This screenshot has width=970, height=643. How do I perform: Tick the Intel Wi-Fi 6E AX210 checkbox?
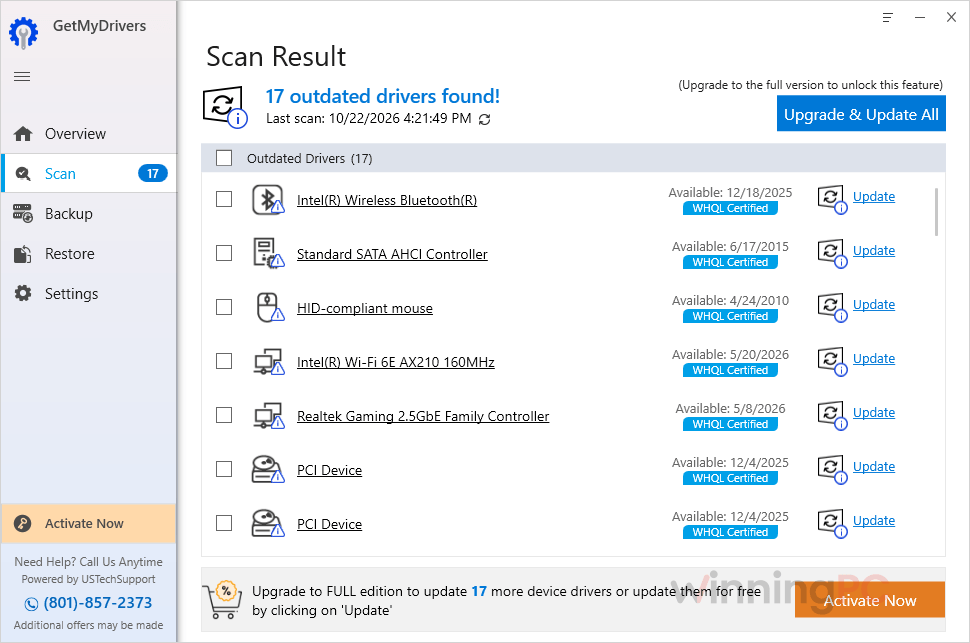pos(224,361)
